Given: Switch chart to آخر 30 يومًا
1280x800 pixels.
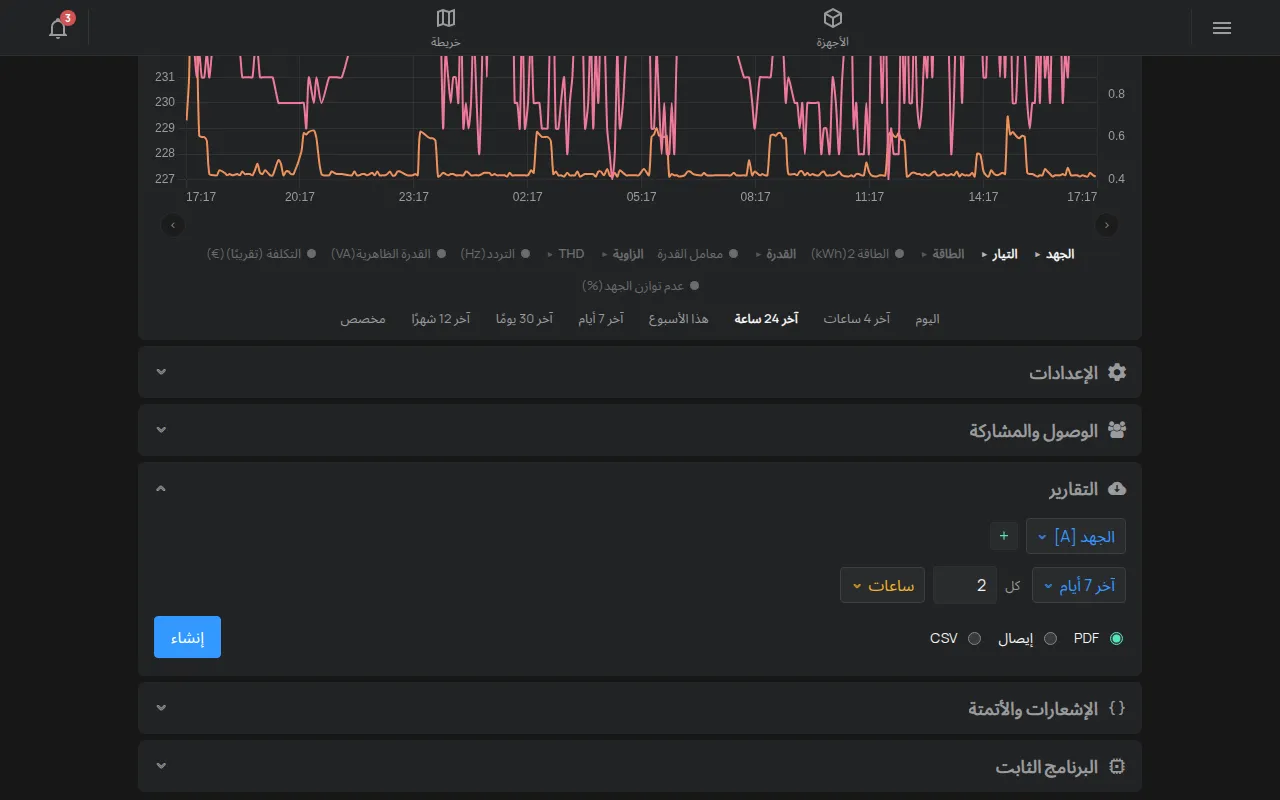Looking at the screenshot, I should click(x=524, y=319).
